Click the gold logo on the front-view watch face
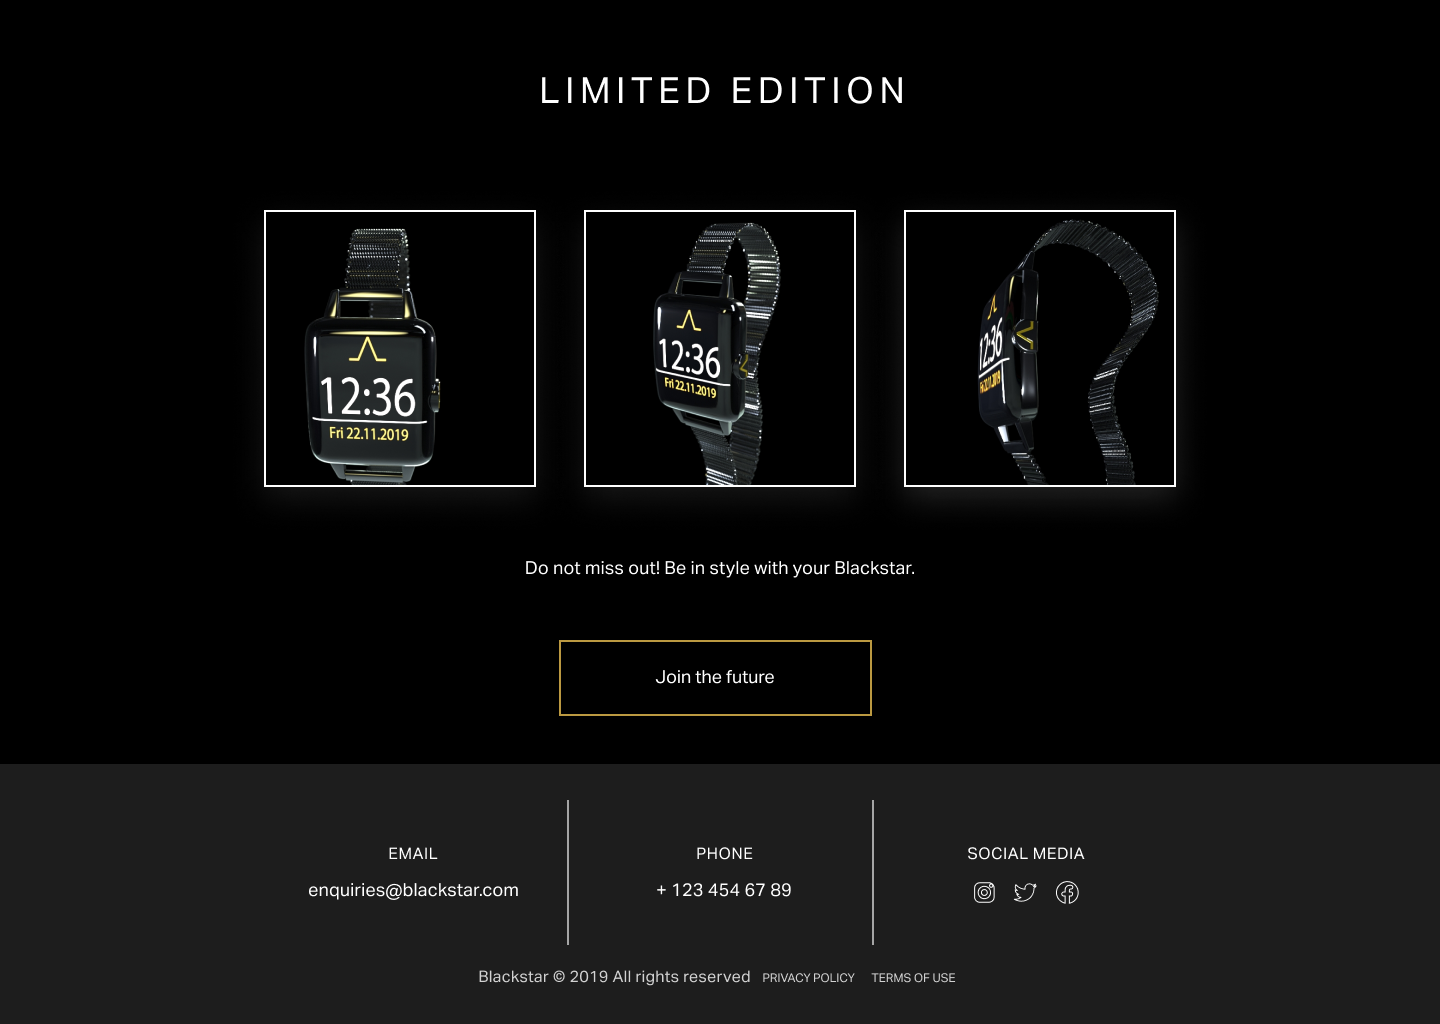This screenshot has height=1024, width=1440. (x=368, y=349)
